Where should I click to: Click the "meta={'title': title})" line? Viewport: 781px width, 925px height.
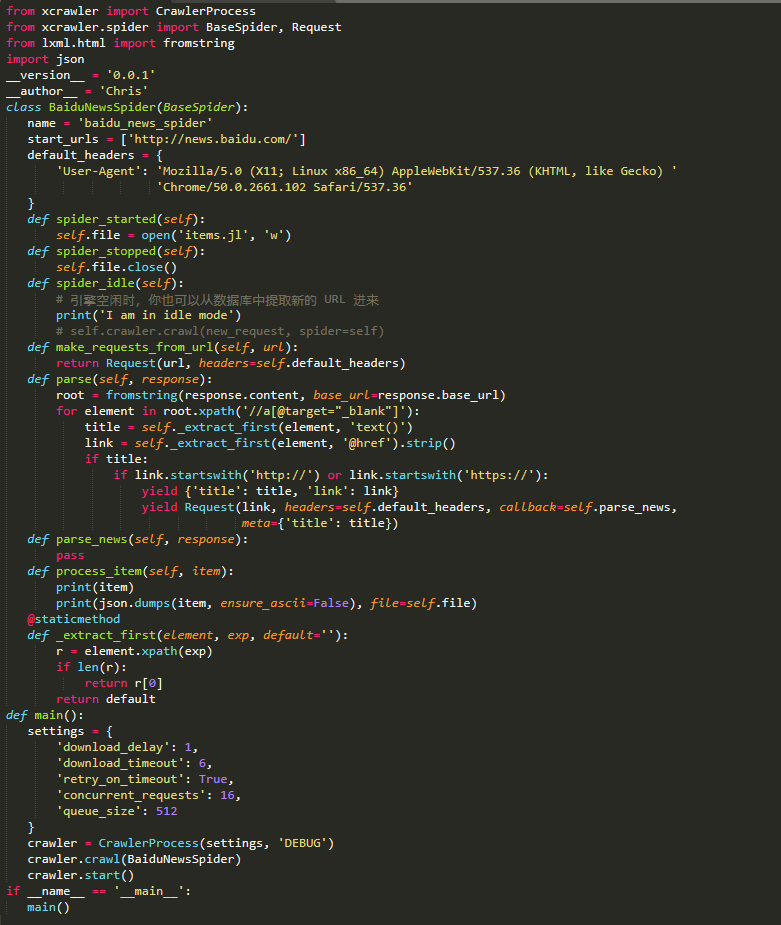click(320, 523)
